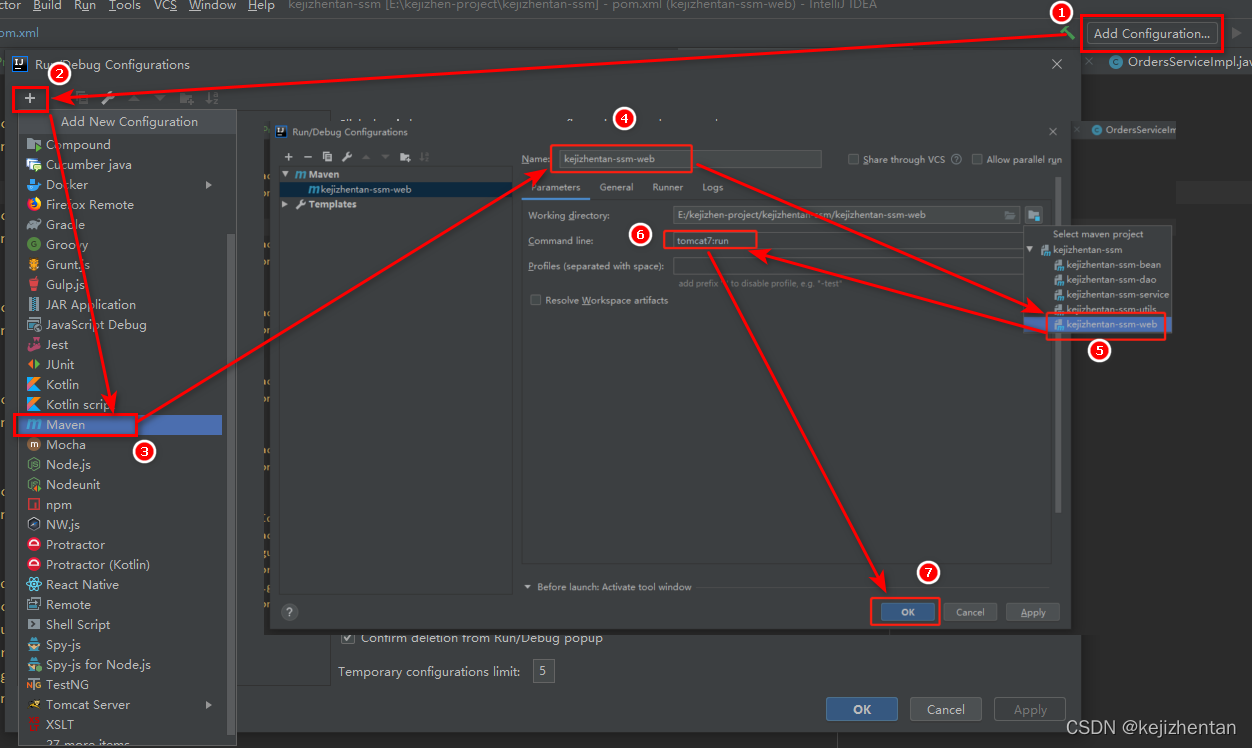Click the copy configuration icon in the inner dialog toolbar
The height and width of the screenshot is (748, 1252).
[x=327, y=157]
